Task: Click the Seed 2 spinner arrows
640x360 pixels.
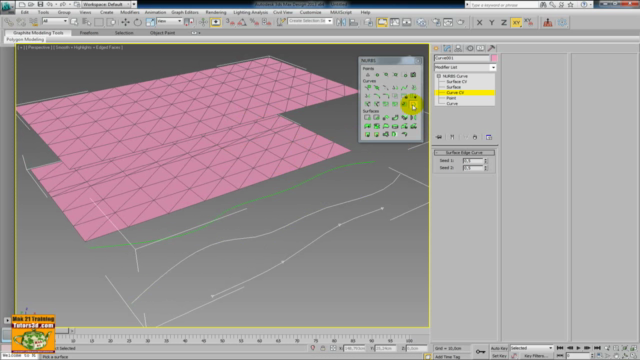Action: tap(486, 168)
